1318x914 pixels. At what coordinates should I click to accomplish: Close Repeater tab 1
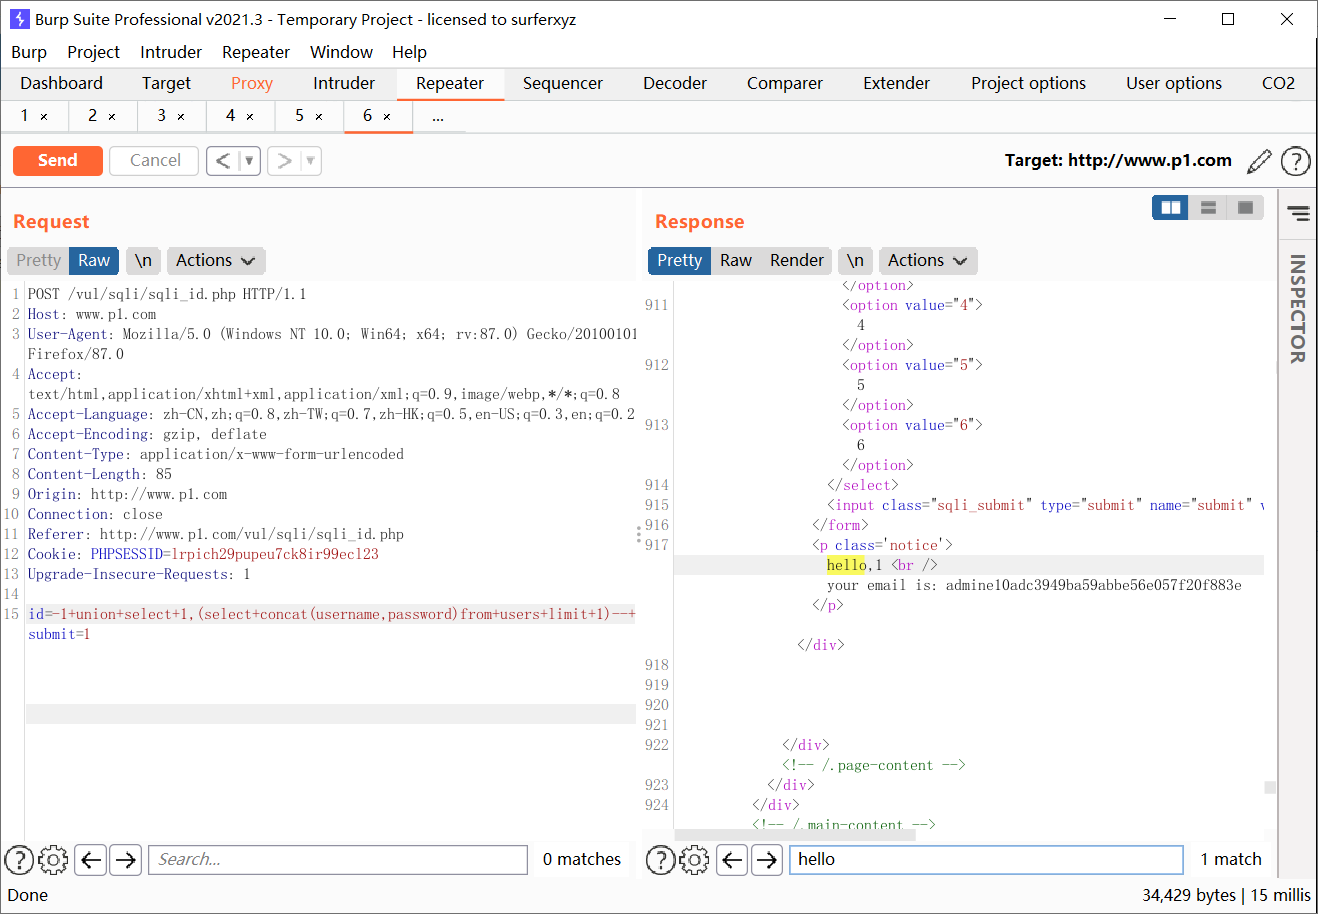coord(44,117)
